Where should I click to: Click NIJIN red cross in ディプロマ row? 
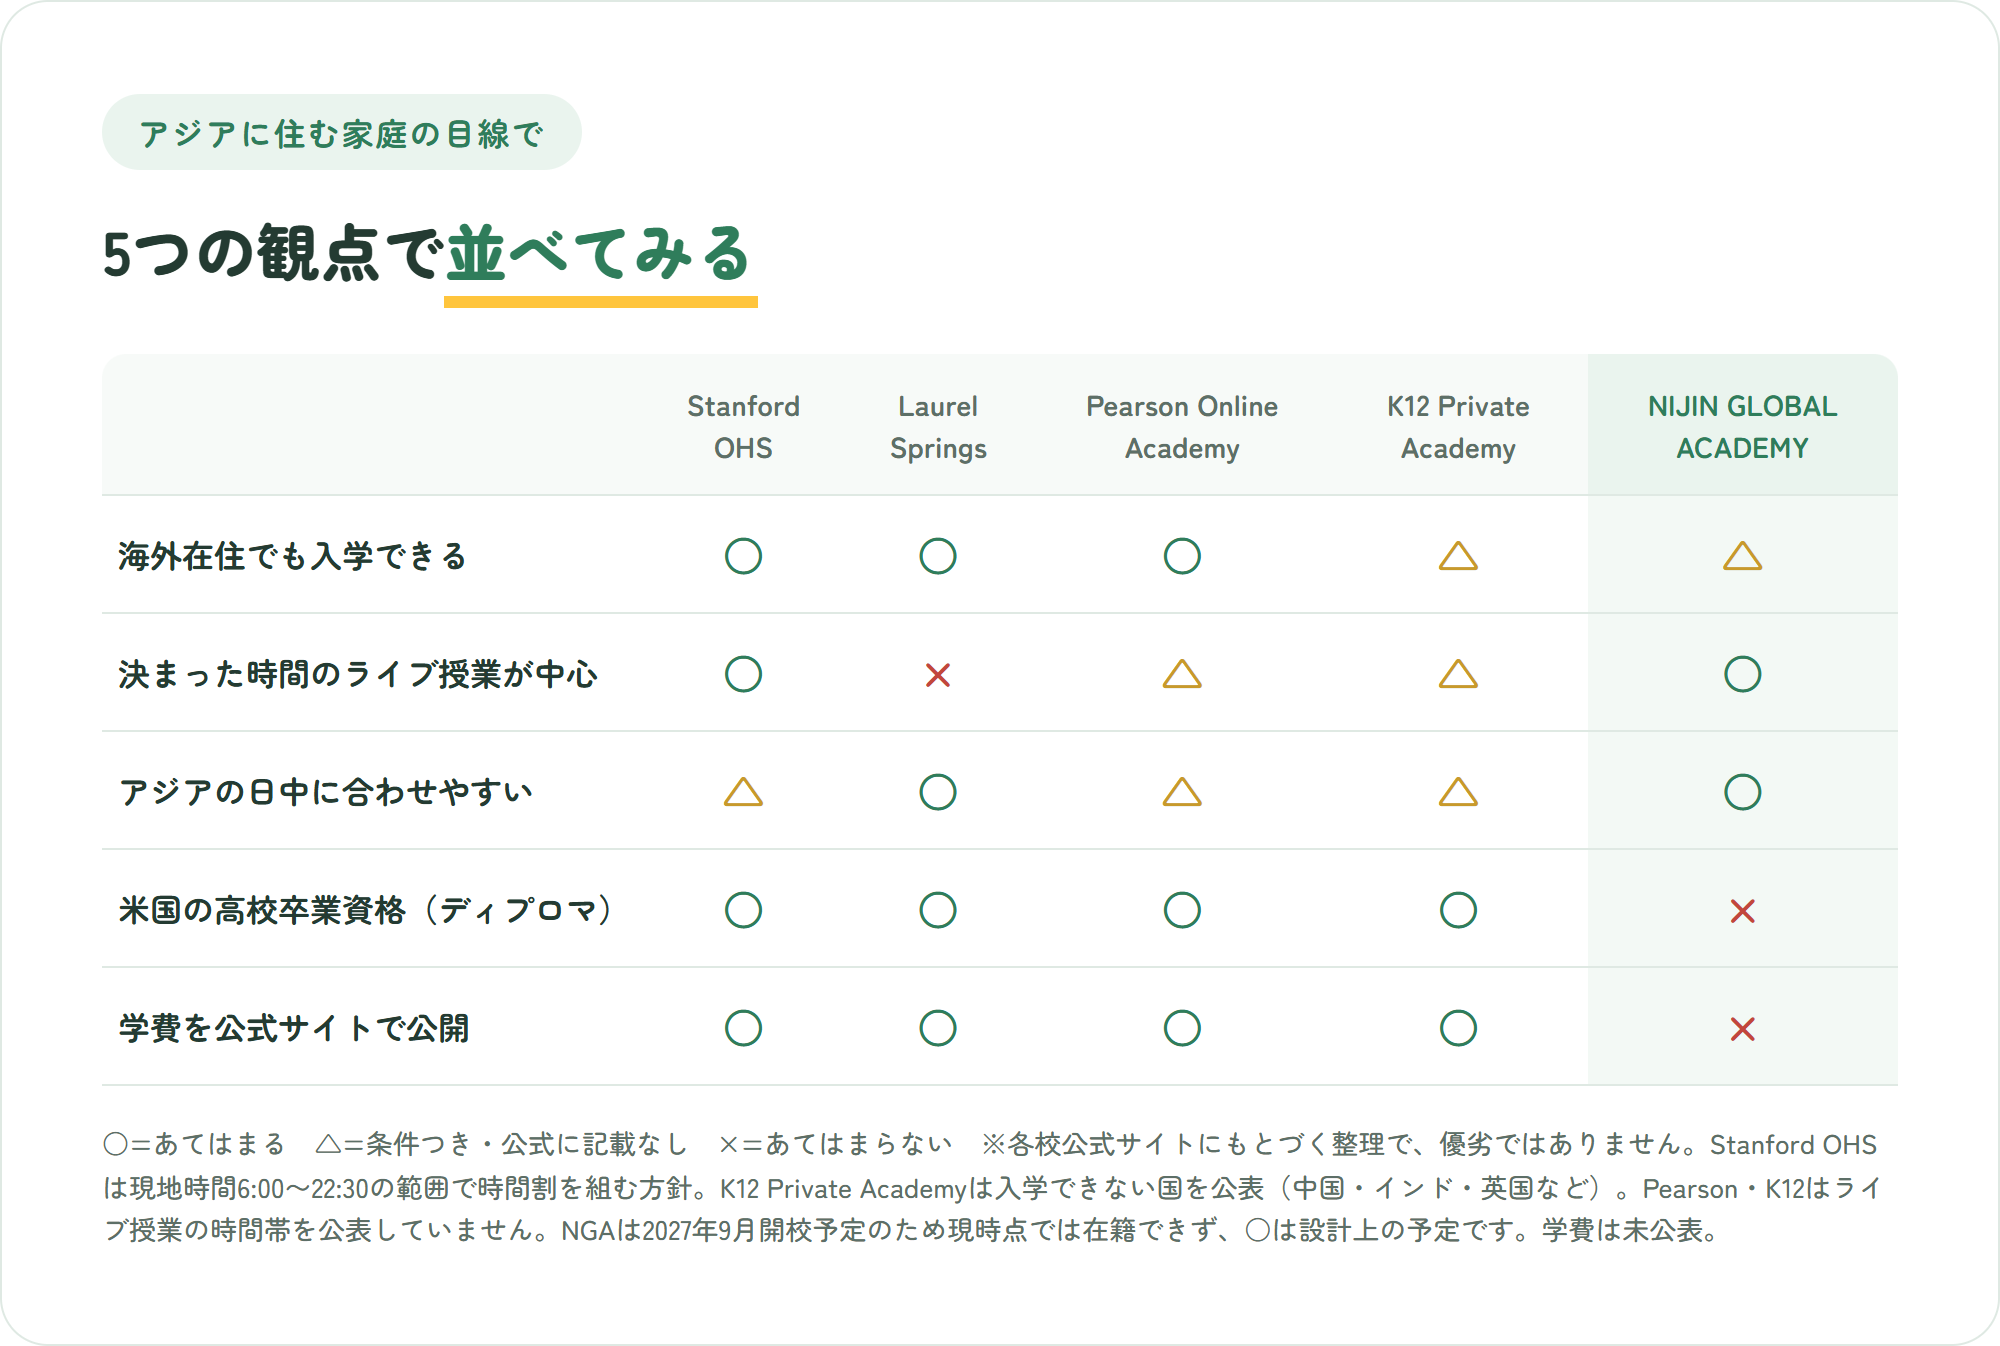point(1742,911)
